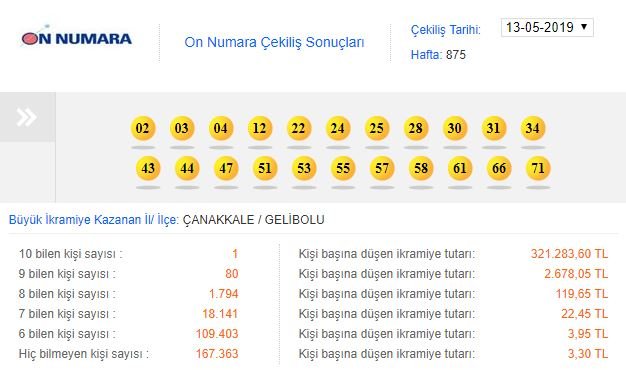Click the dropdown arrow beside the date
The width and height of the screenshot is (626, 370).
click(584, 27)
